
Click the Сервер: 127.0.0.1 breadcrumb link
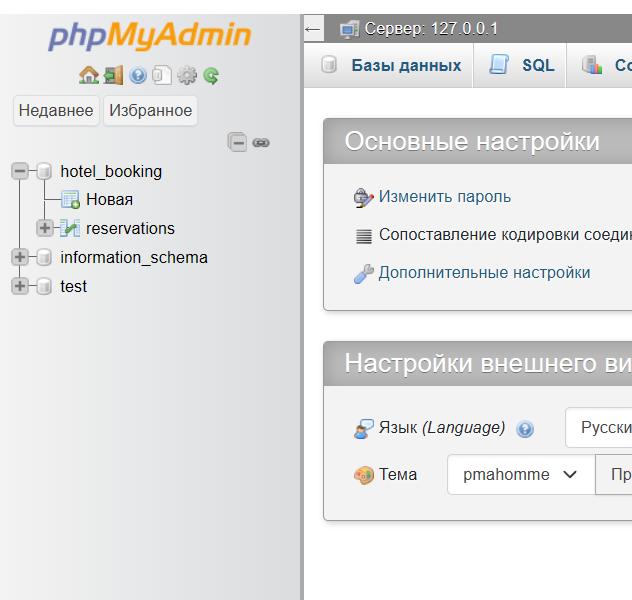pyautogui.click(x=431, y=29)
